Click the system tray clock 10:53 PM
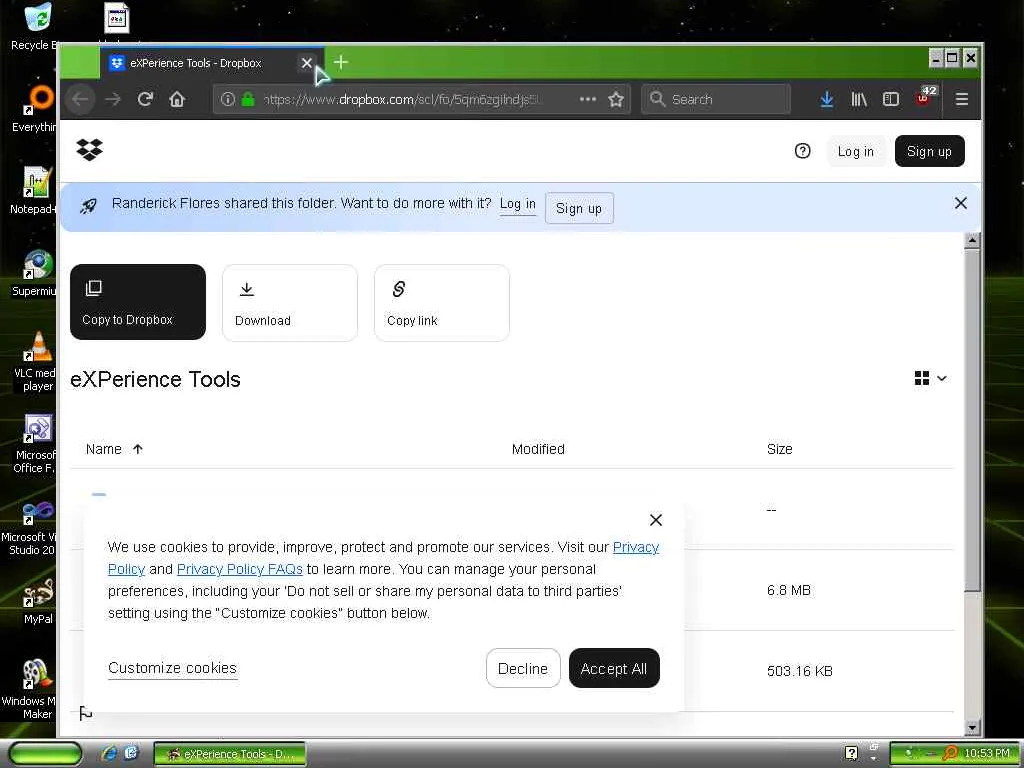 coord(987,754)
